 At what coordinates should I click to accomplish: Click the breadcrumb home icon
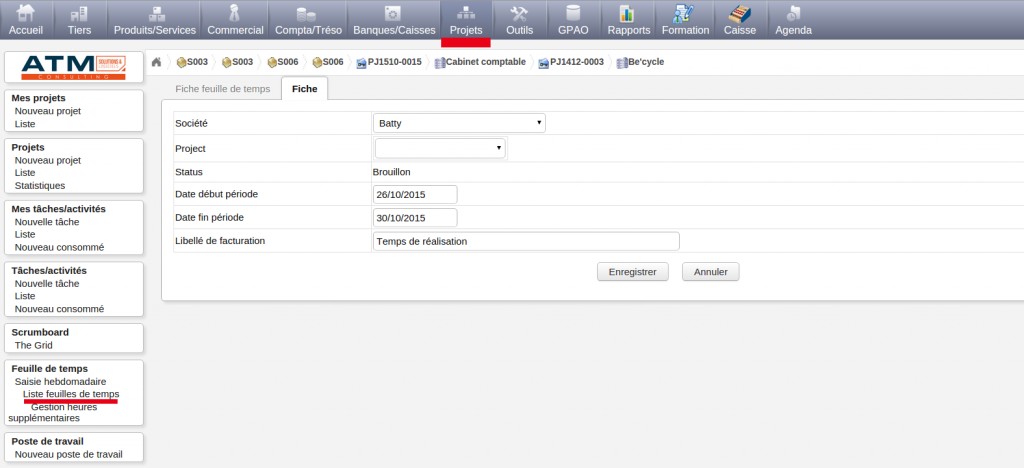(x=156, y=62)
